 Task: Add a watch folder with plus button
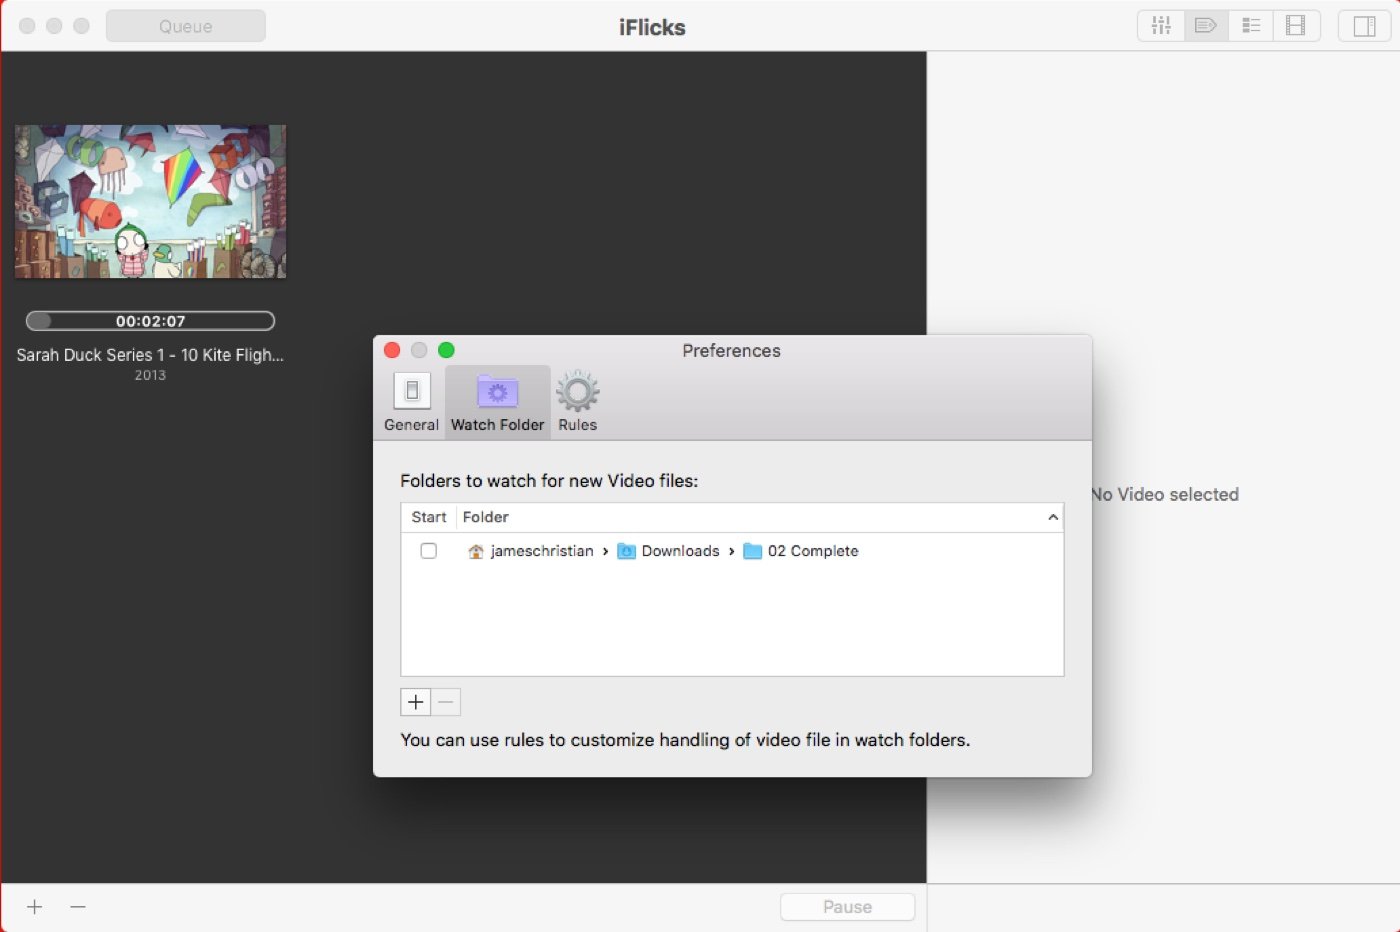[x=416, y=702]
